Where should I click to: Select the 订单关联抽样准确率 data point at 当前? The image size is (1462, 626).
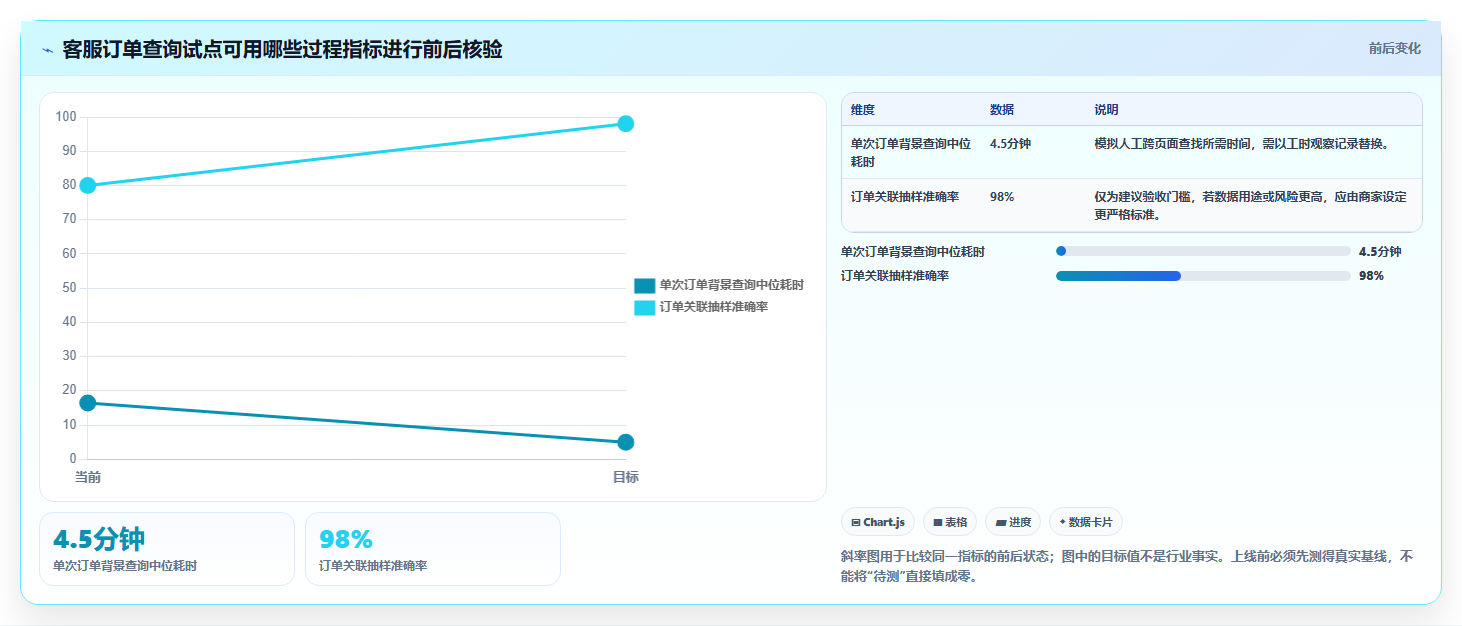click(88, 185)
